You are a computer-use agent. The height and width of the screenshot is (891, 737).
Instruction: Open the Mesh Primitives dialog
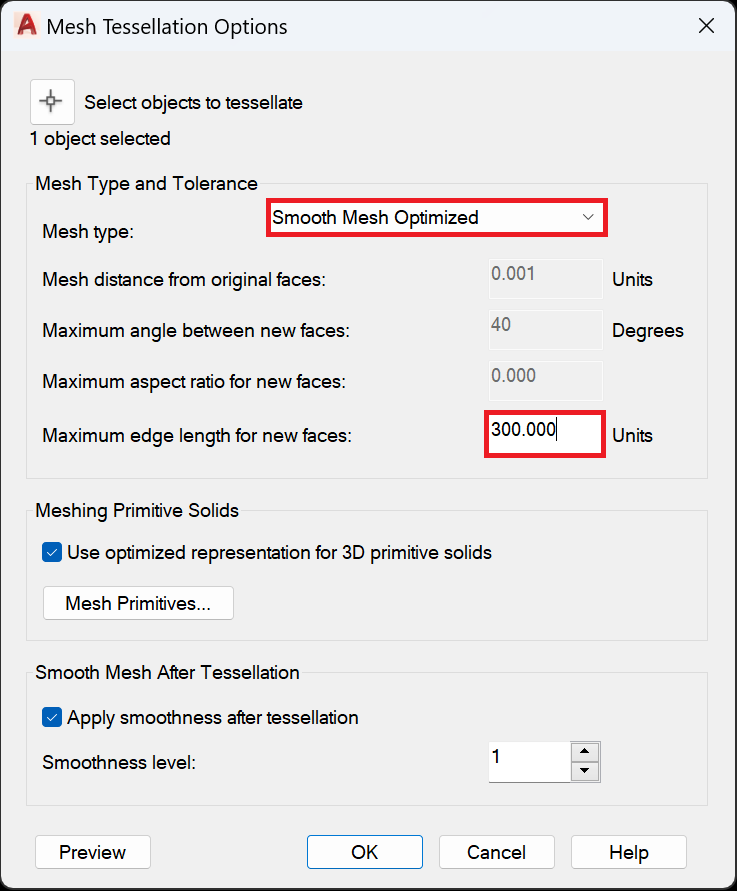click(x=137, y=603)
